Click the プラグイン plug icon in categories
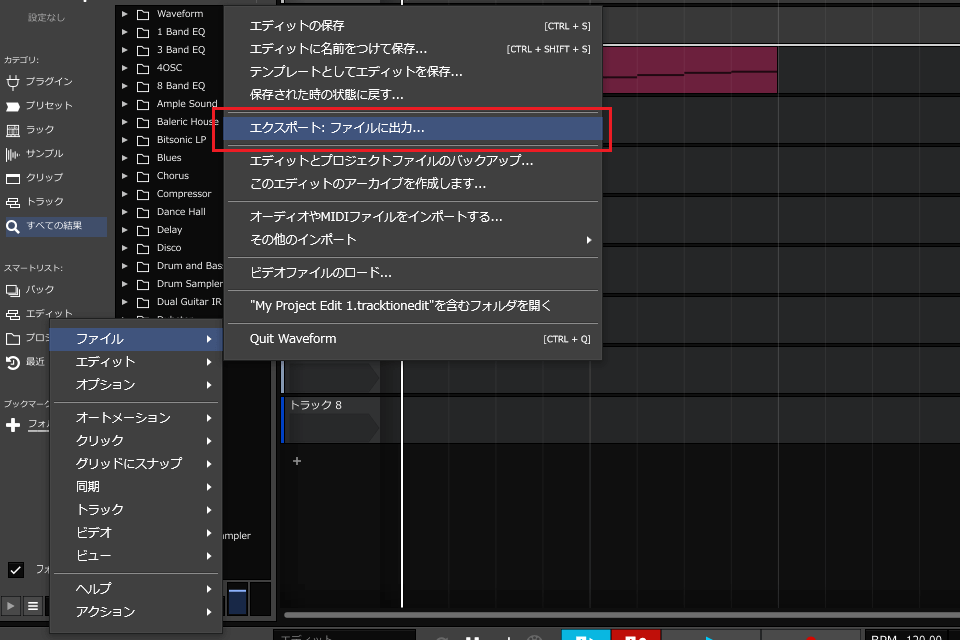This screenshot has width=960, height=640. [13, 82]
